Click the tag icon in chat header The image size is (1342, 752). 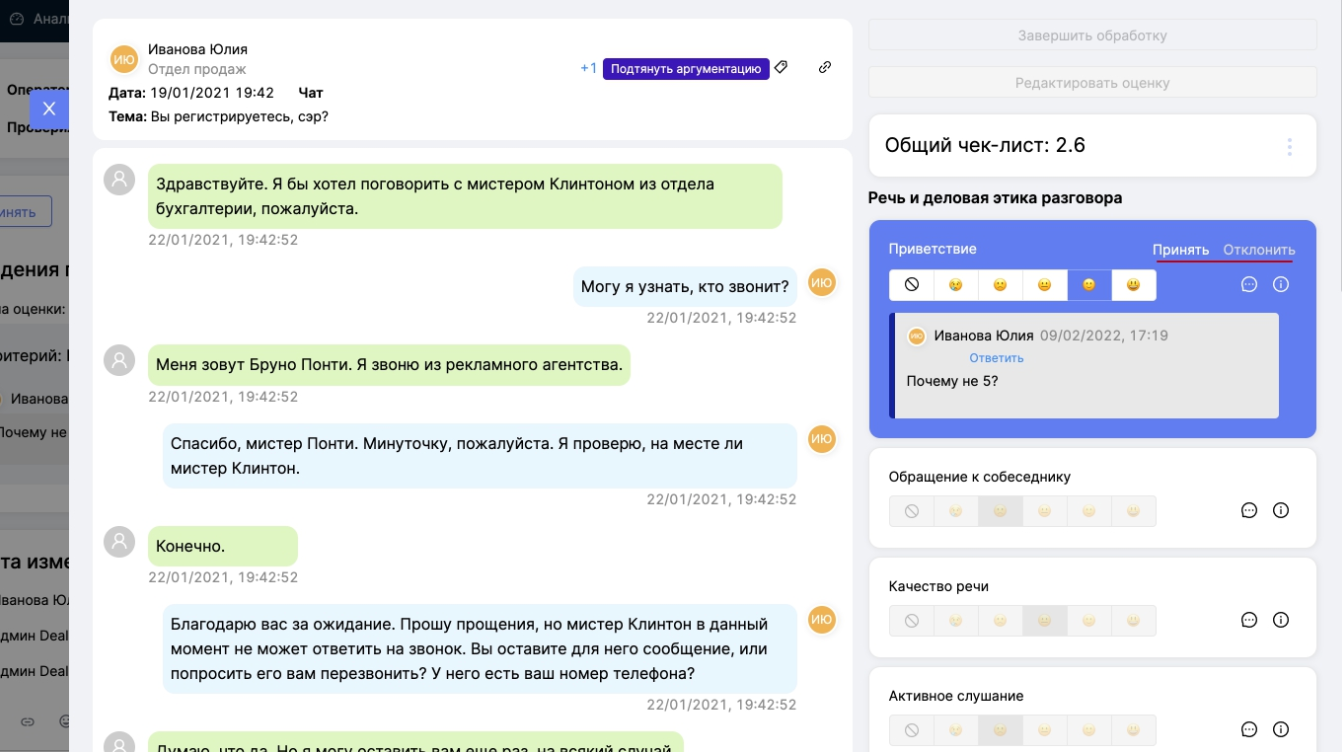(x=782, y=67)
